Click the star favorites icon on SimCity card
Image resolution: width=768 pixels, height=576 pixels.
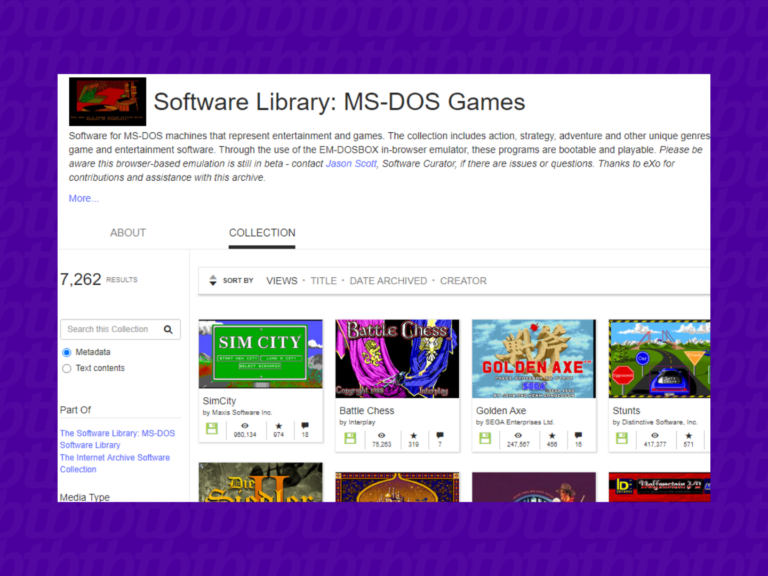[279, 426]
